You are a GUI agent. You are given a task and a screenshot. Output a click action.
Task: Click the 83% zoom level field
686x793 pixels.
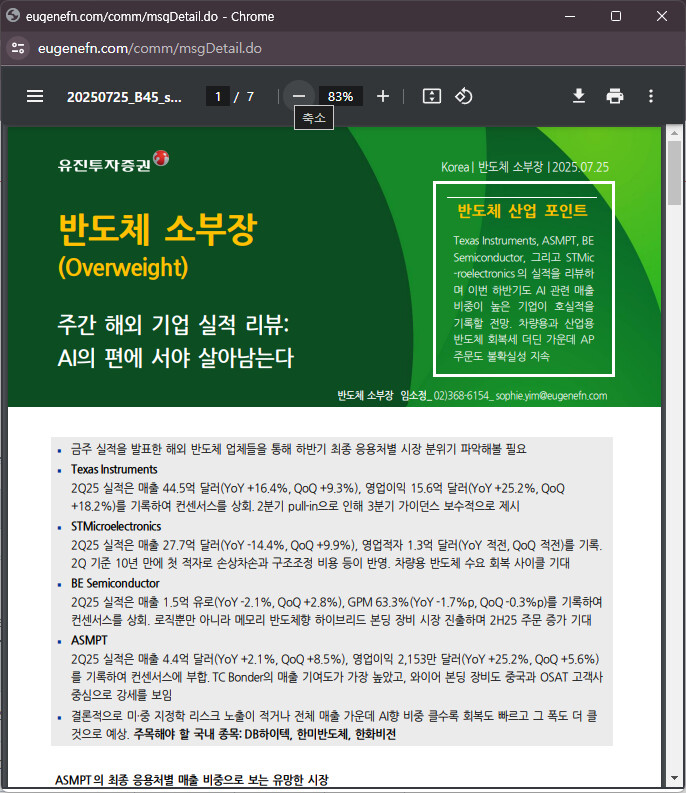340,96
